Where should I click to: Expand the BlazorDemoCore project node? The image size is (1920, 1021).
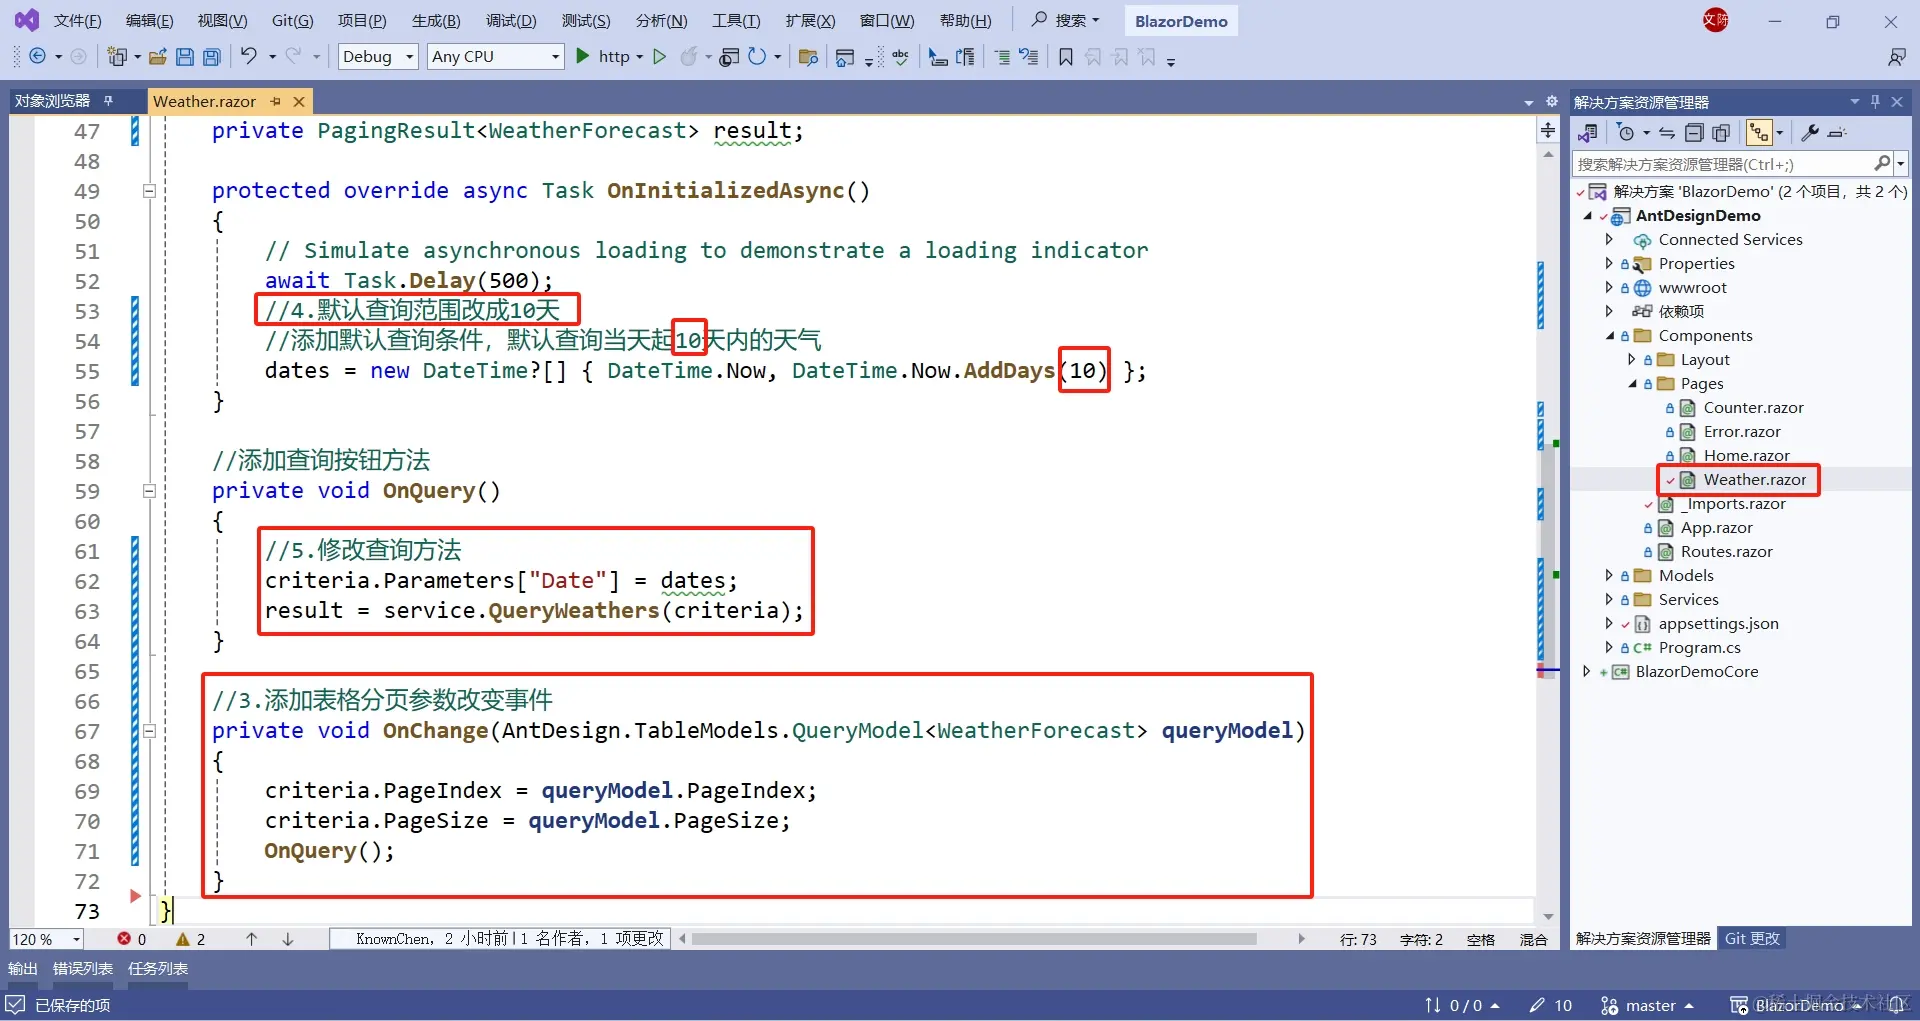[x=1587, y=671]
